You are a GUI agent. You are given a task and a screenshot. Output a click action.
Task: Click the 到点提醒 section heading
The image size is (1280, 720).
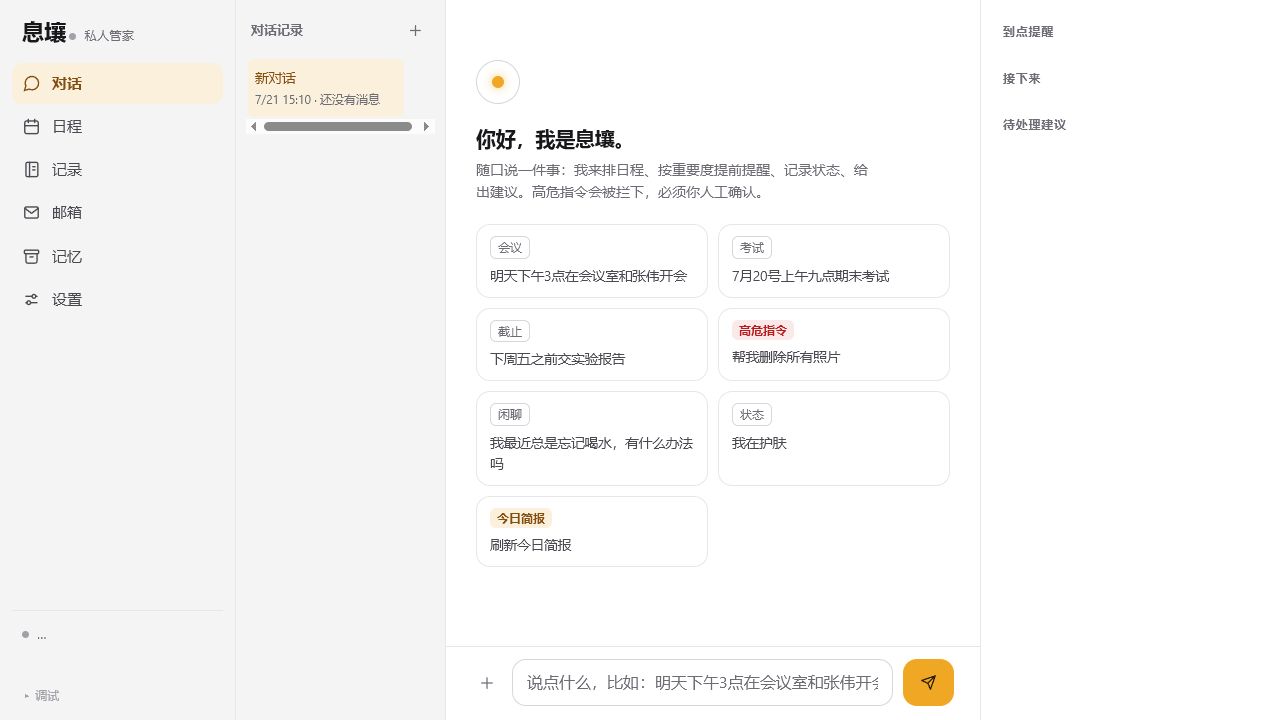click(1028, 32)
